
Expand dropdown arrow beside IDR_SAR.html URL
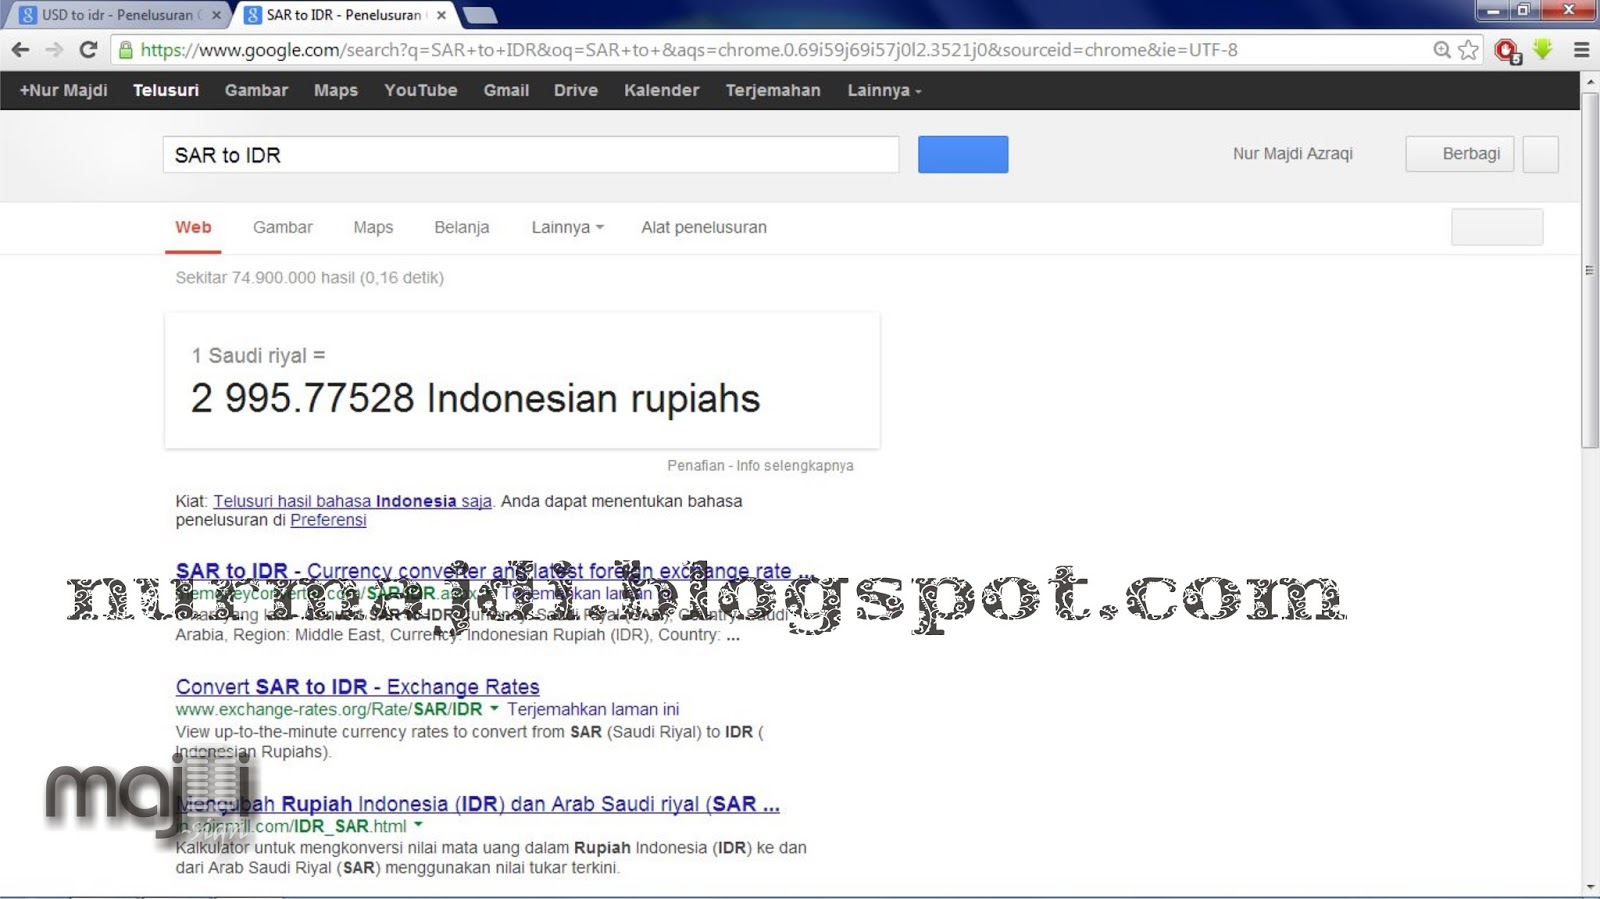[418, 826]
